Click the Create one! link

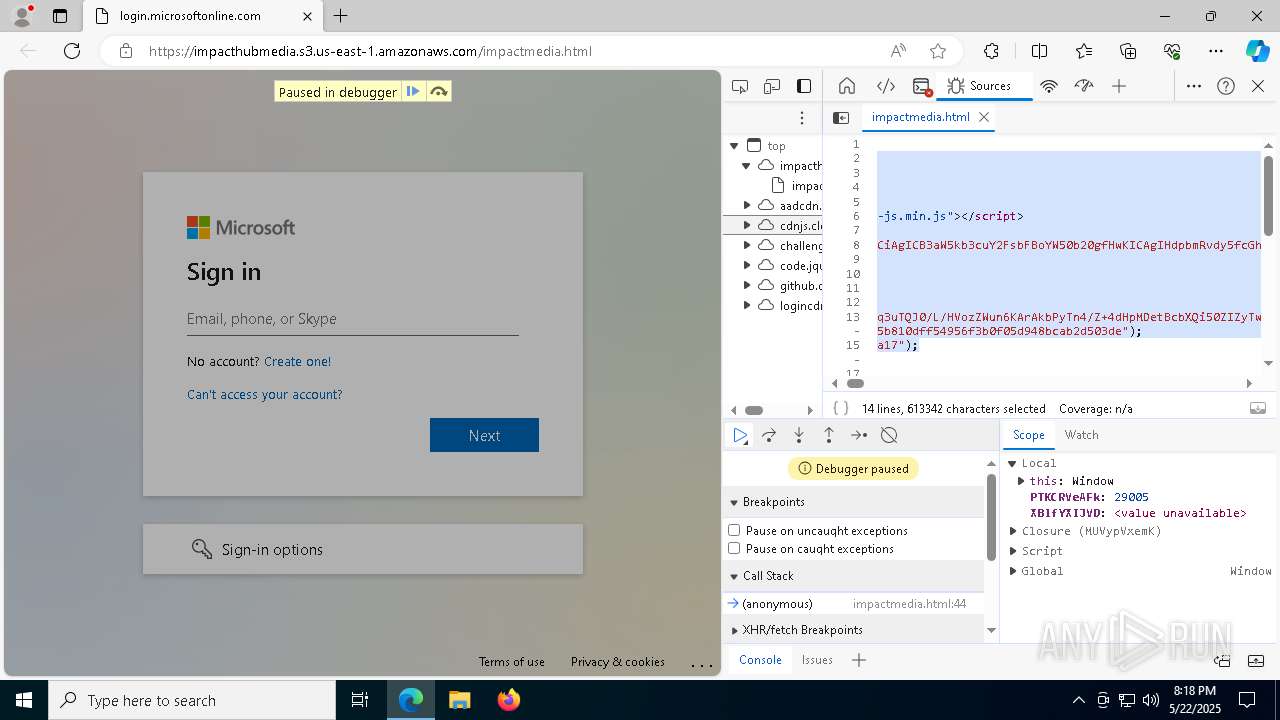(297, 361)
